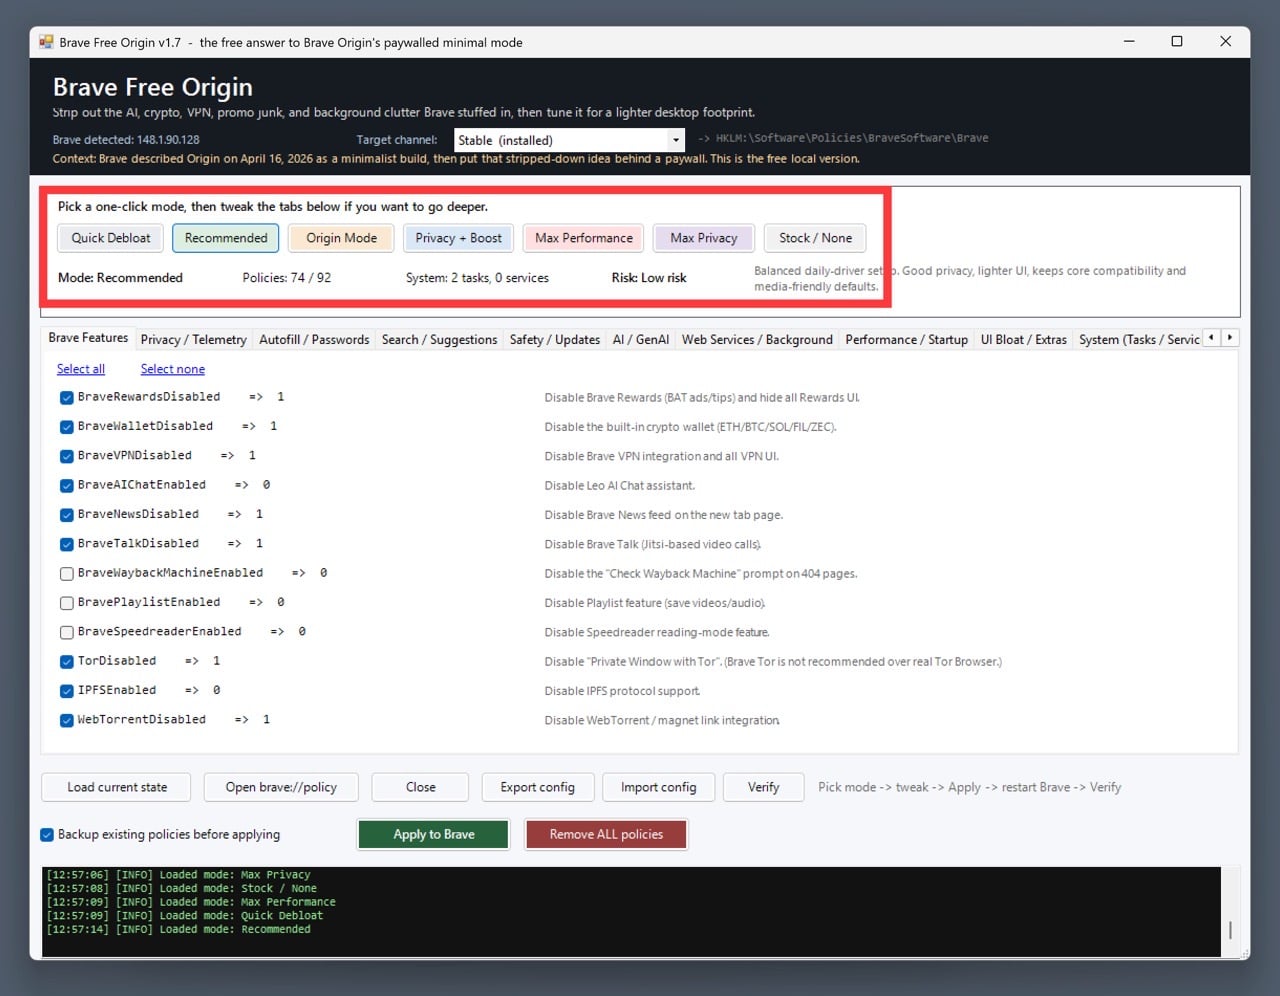Uncheck Backup existing policies before applying
Screen dimensions: 1280x996
click(47, 835)
